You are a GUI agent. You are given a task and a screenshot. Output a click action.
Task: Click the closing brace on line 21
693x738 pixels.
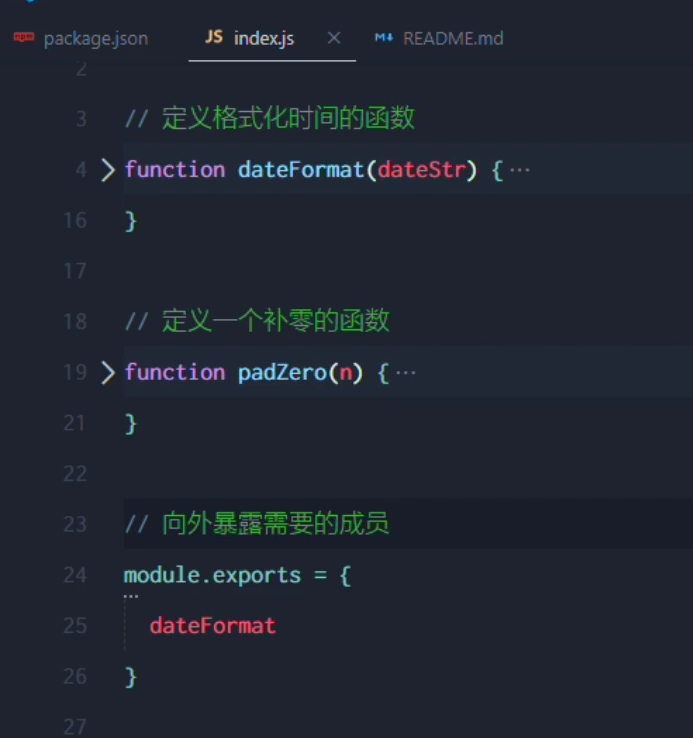click(x=130, y=425)
